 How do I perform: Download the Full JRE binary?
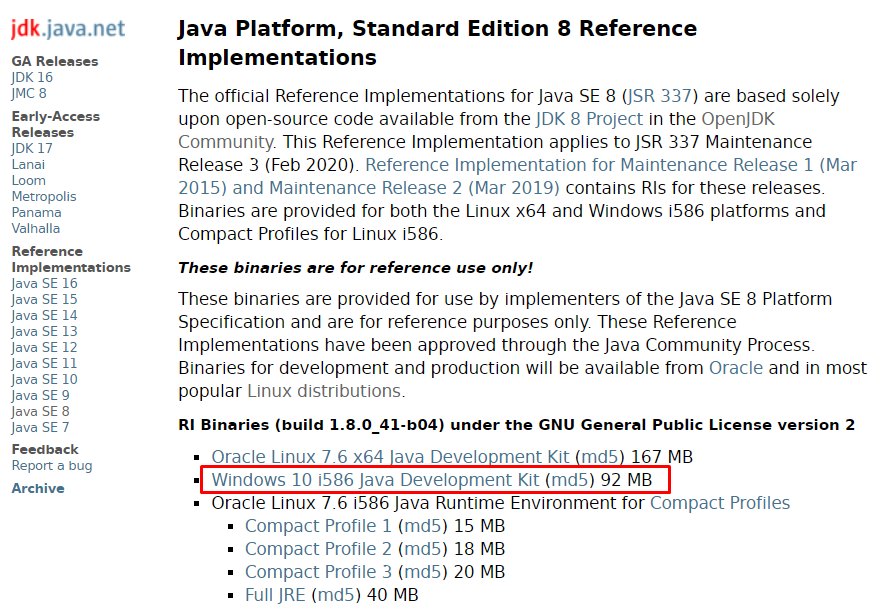click(274, 595)
